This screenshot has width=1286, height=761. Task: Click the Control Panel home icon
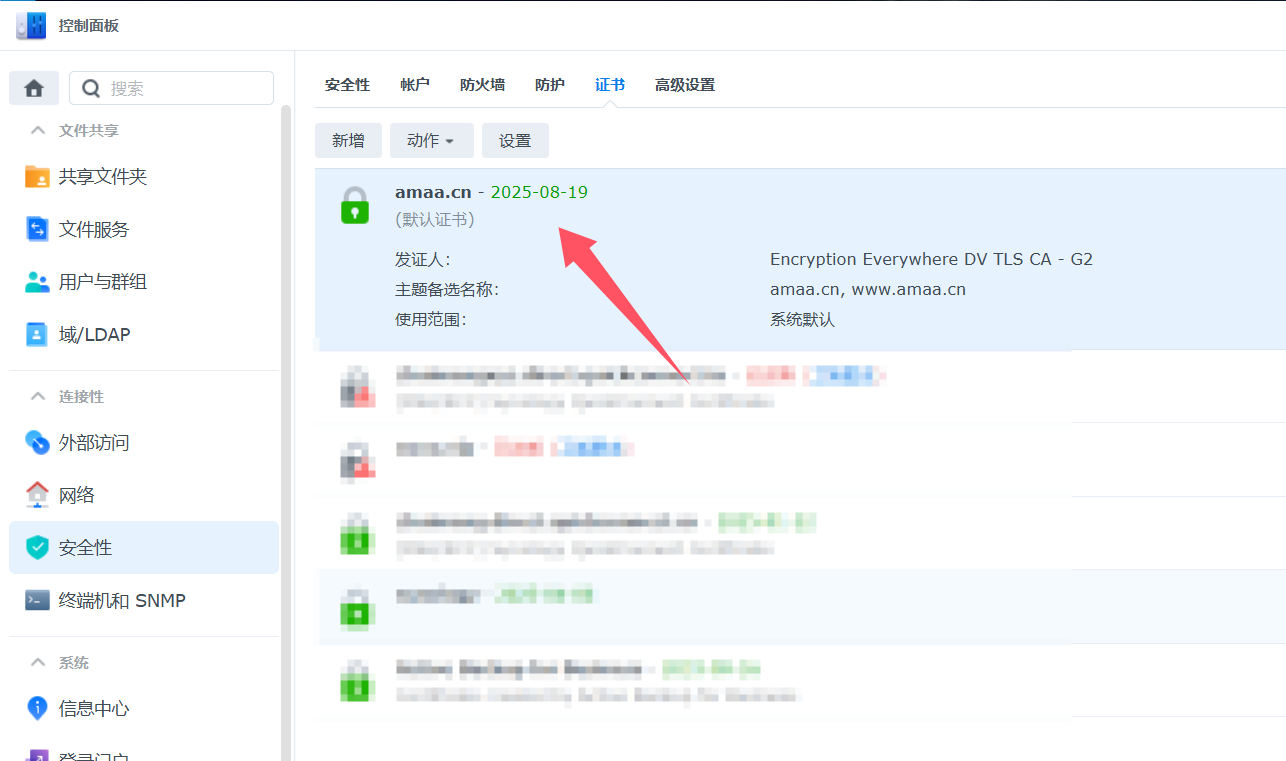pyautogui.click(x=34, y=88)
